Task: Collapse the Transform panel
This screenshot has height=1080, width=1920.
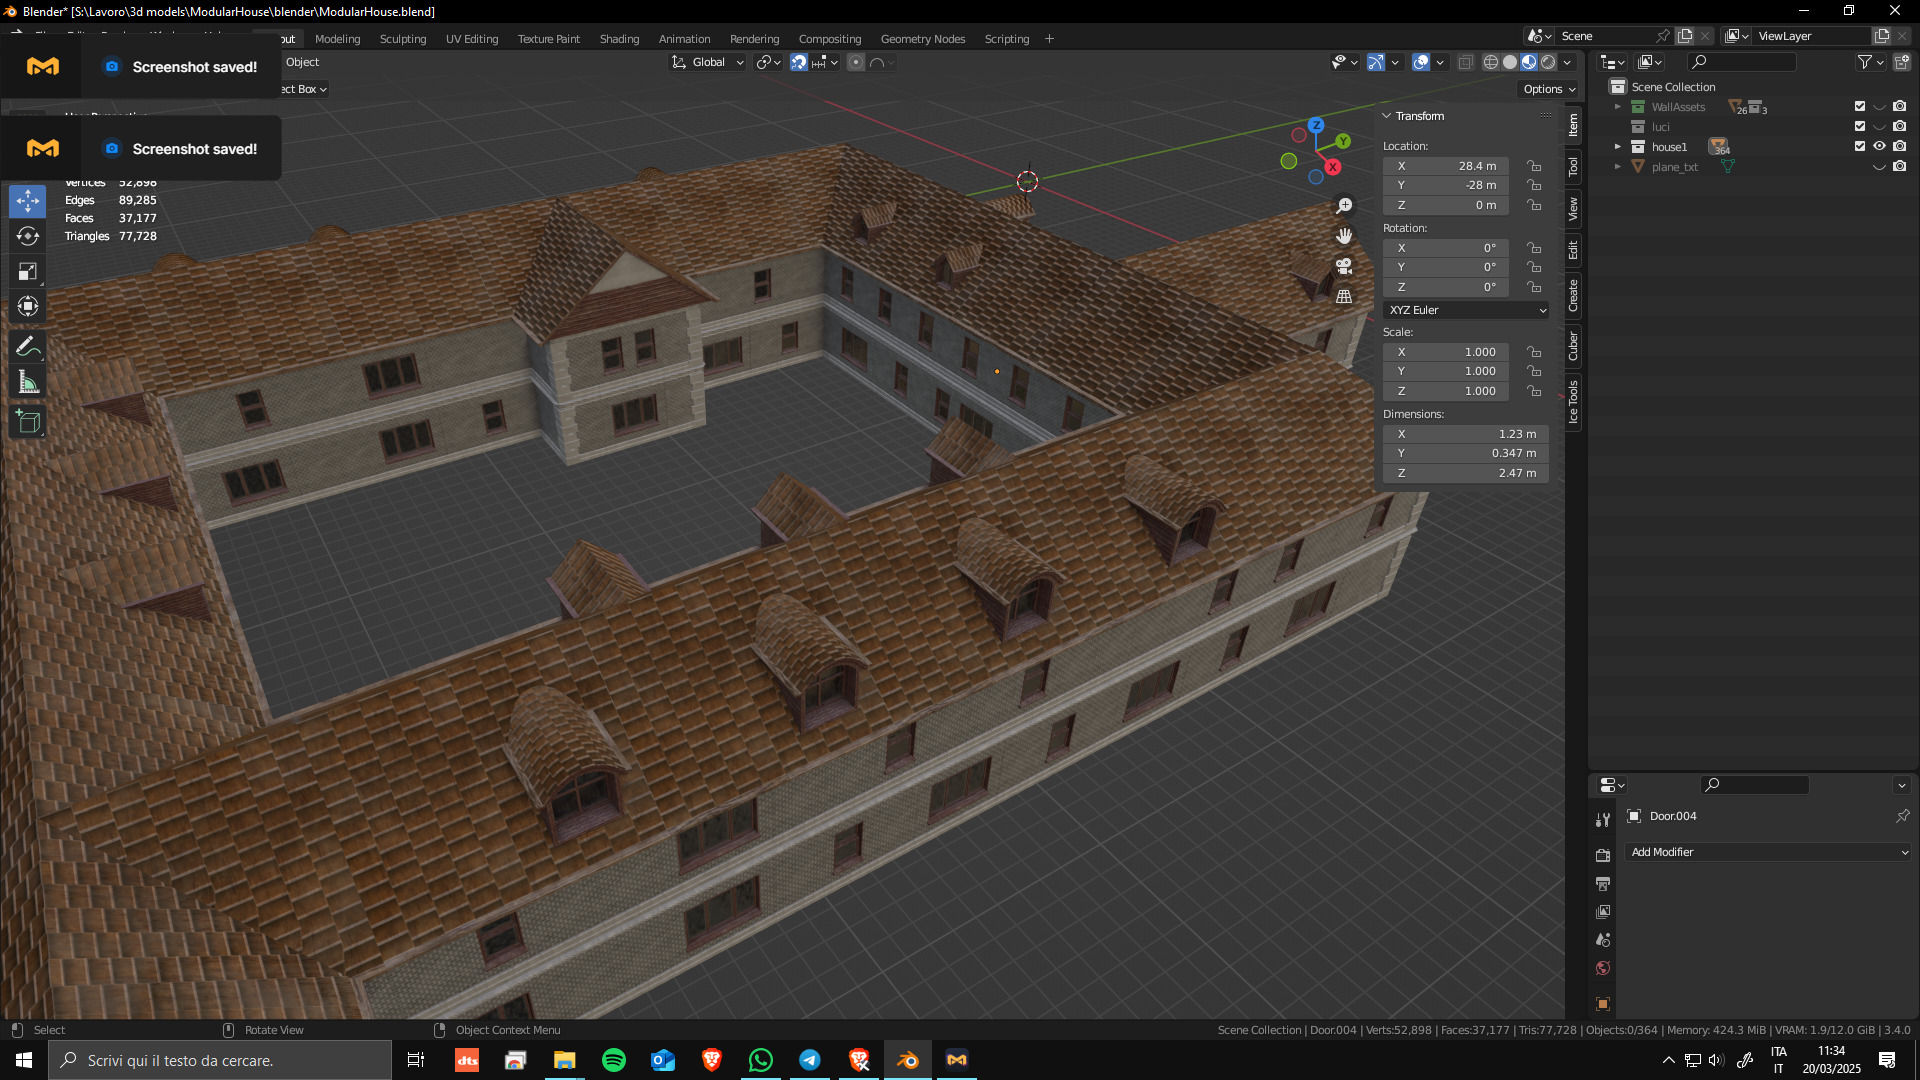Action: pyautogui.click(x=1387, y=116)
